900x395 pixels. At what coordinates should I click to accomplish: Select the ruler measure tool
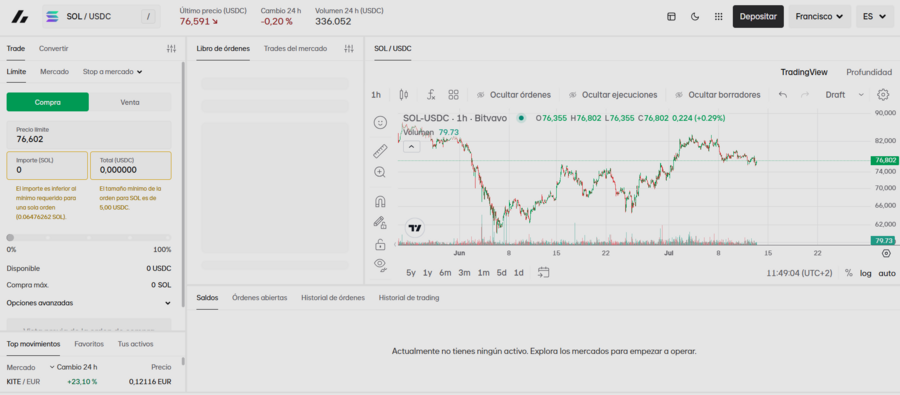tap(380, 151)
